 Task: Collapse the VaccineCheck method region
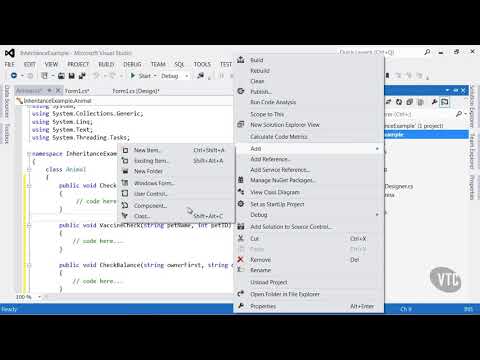click(29, 225)
